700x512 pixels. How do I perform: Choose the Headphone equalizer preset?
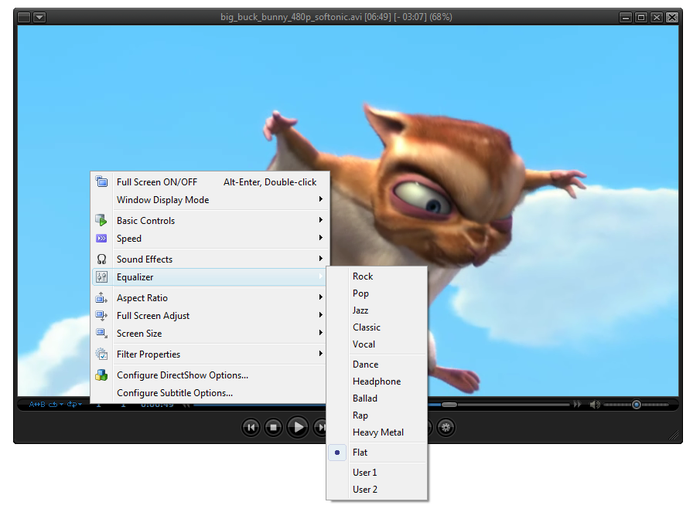377,381
